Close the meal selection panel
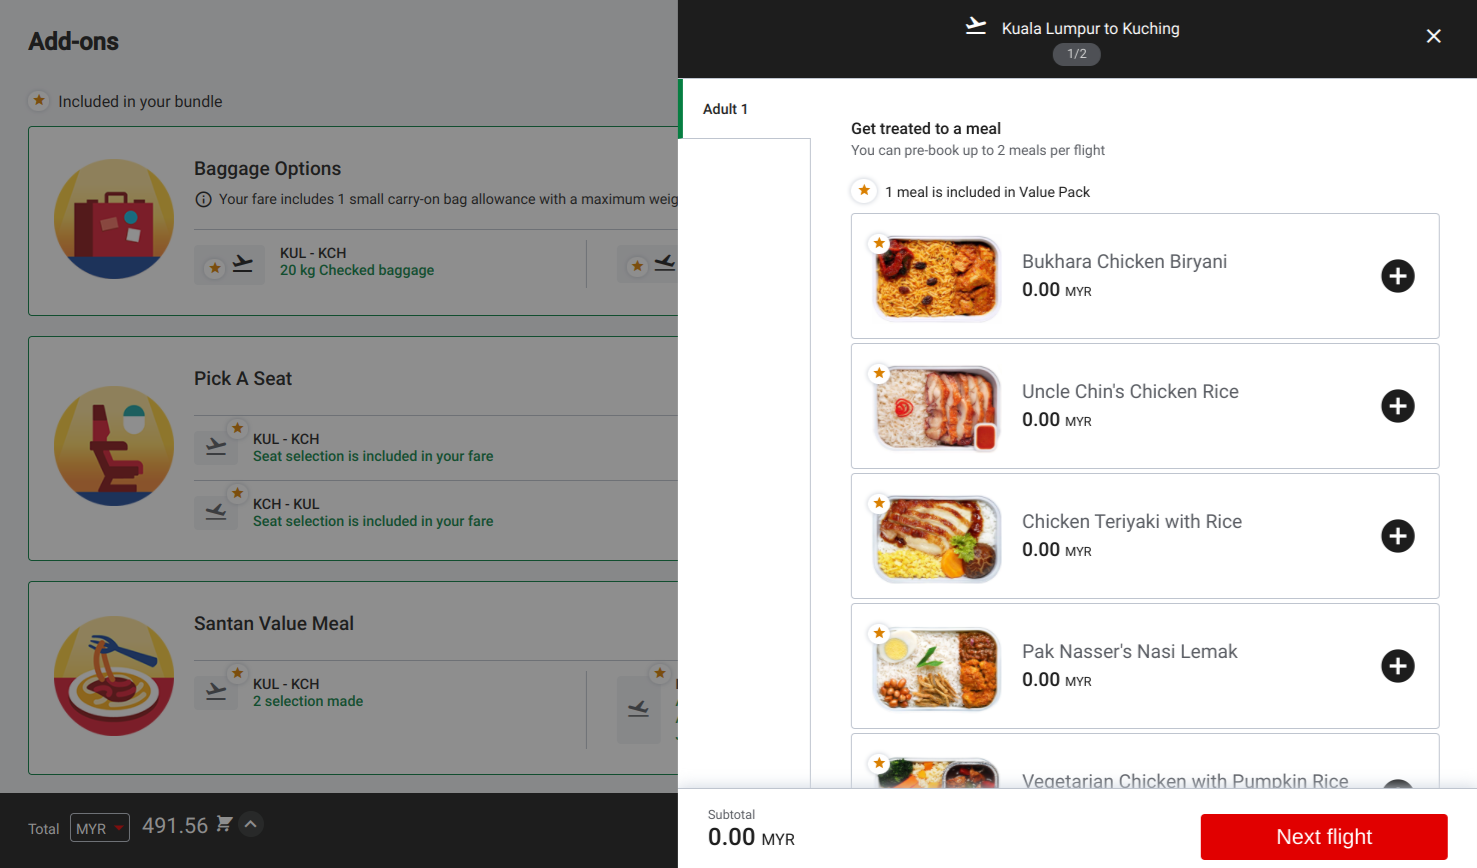1477x868 pixels. coord(1433,36)
